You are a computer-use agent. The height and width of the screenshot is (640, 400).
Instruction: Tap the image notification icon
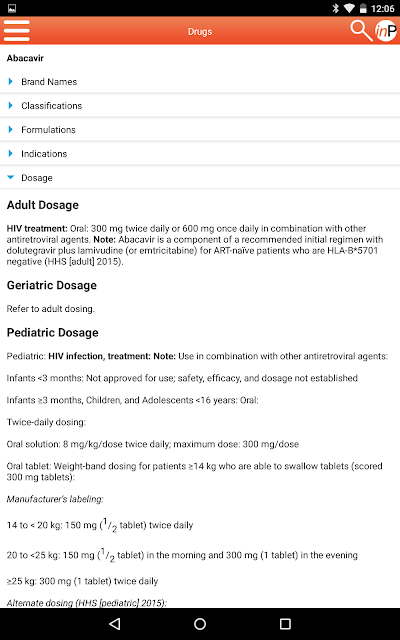[12, 8]
